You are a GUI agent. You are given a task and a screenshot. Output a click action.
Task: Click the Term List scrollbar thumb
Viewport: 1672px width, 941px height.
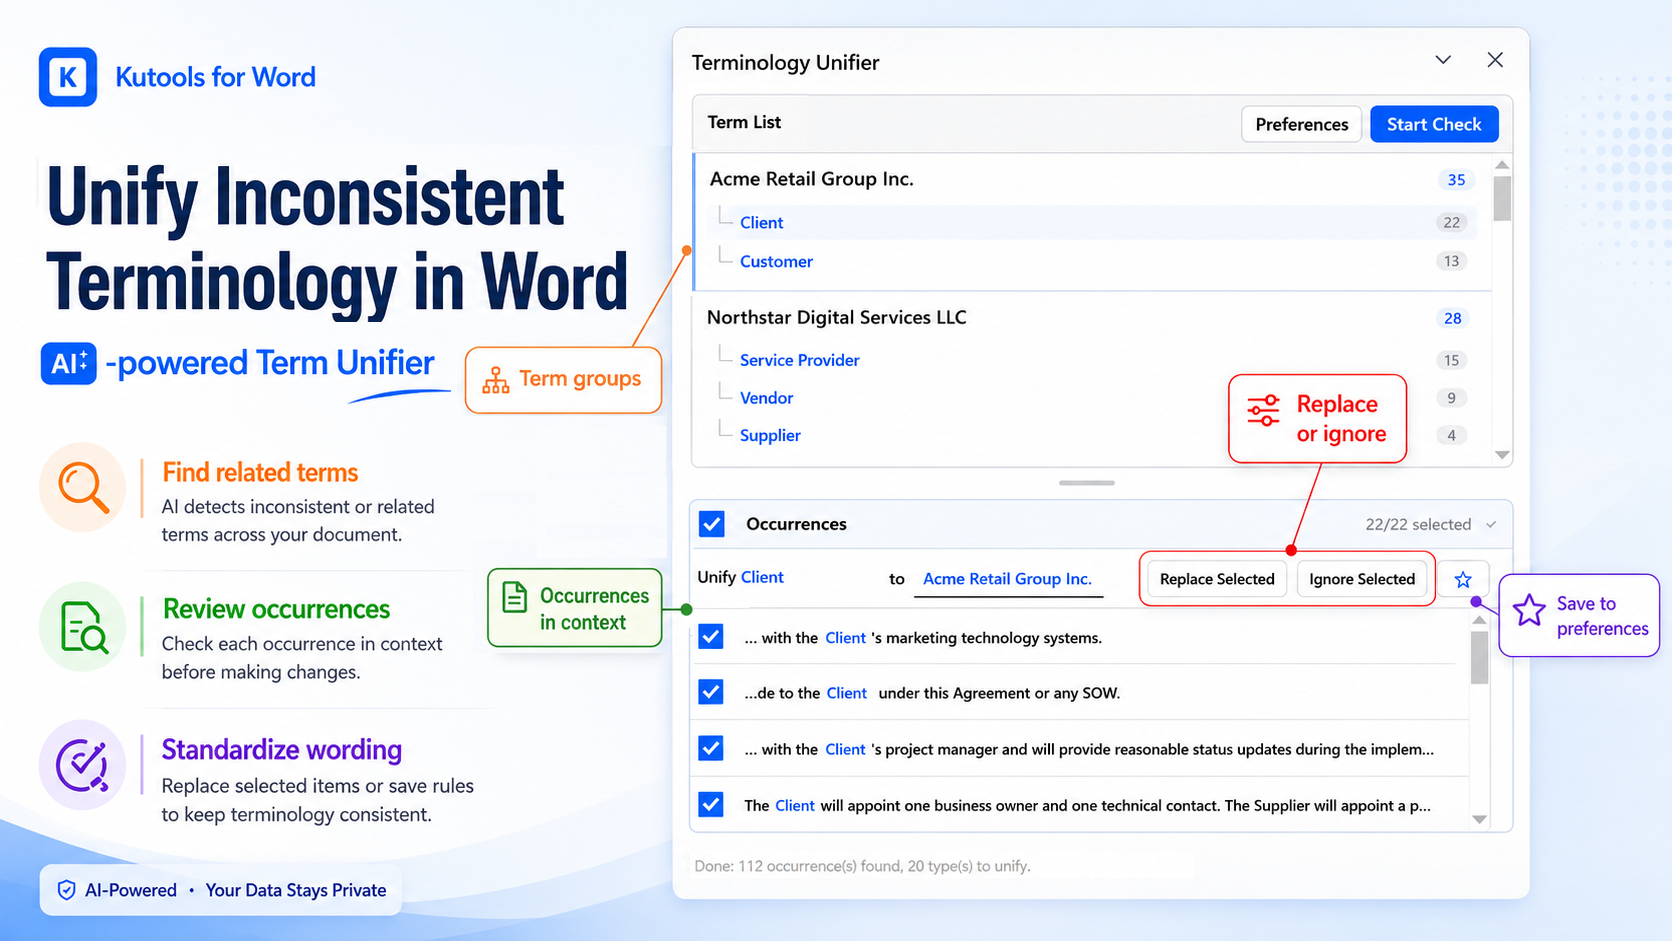click(1502, 198)
